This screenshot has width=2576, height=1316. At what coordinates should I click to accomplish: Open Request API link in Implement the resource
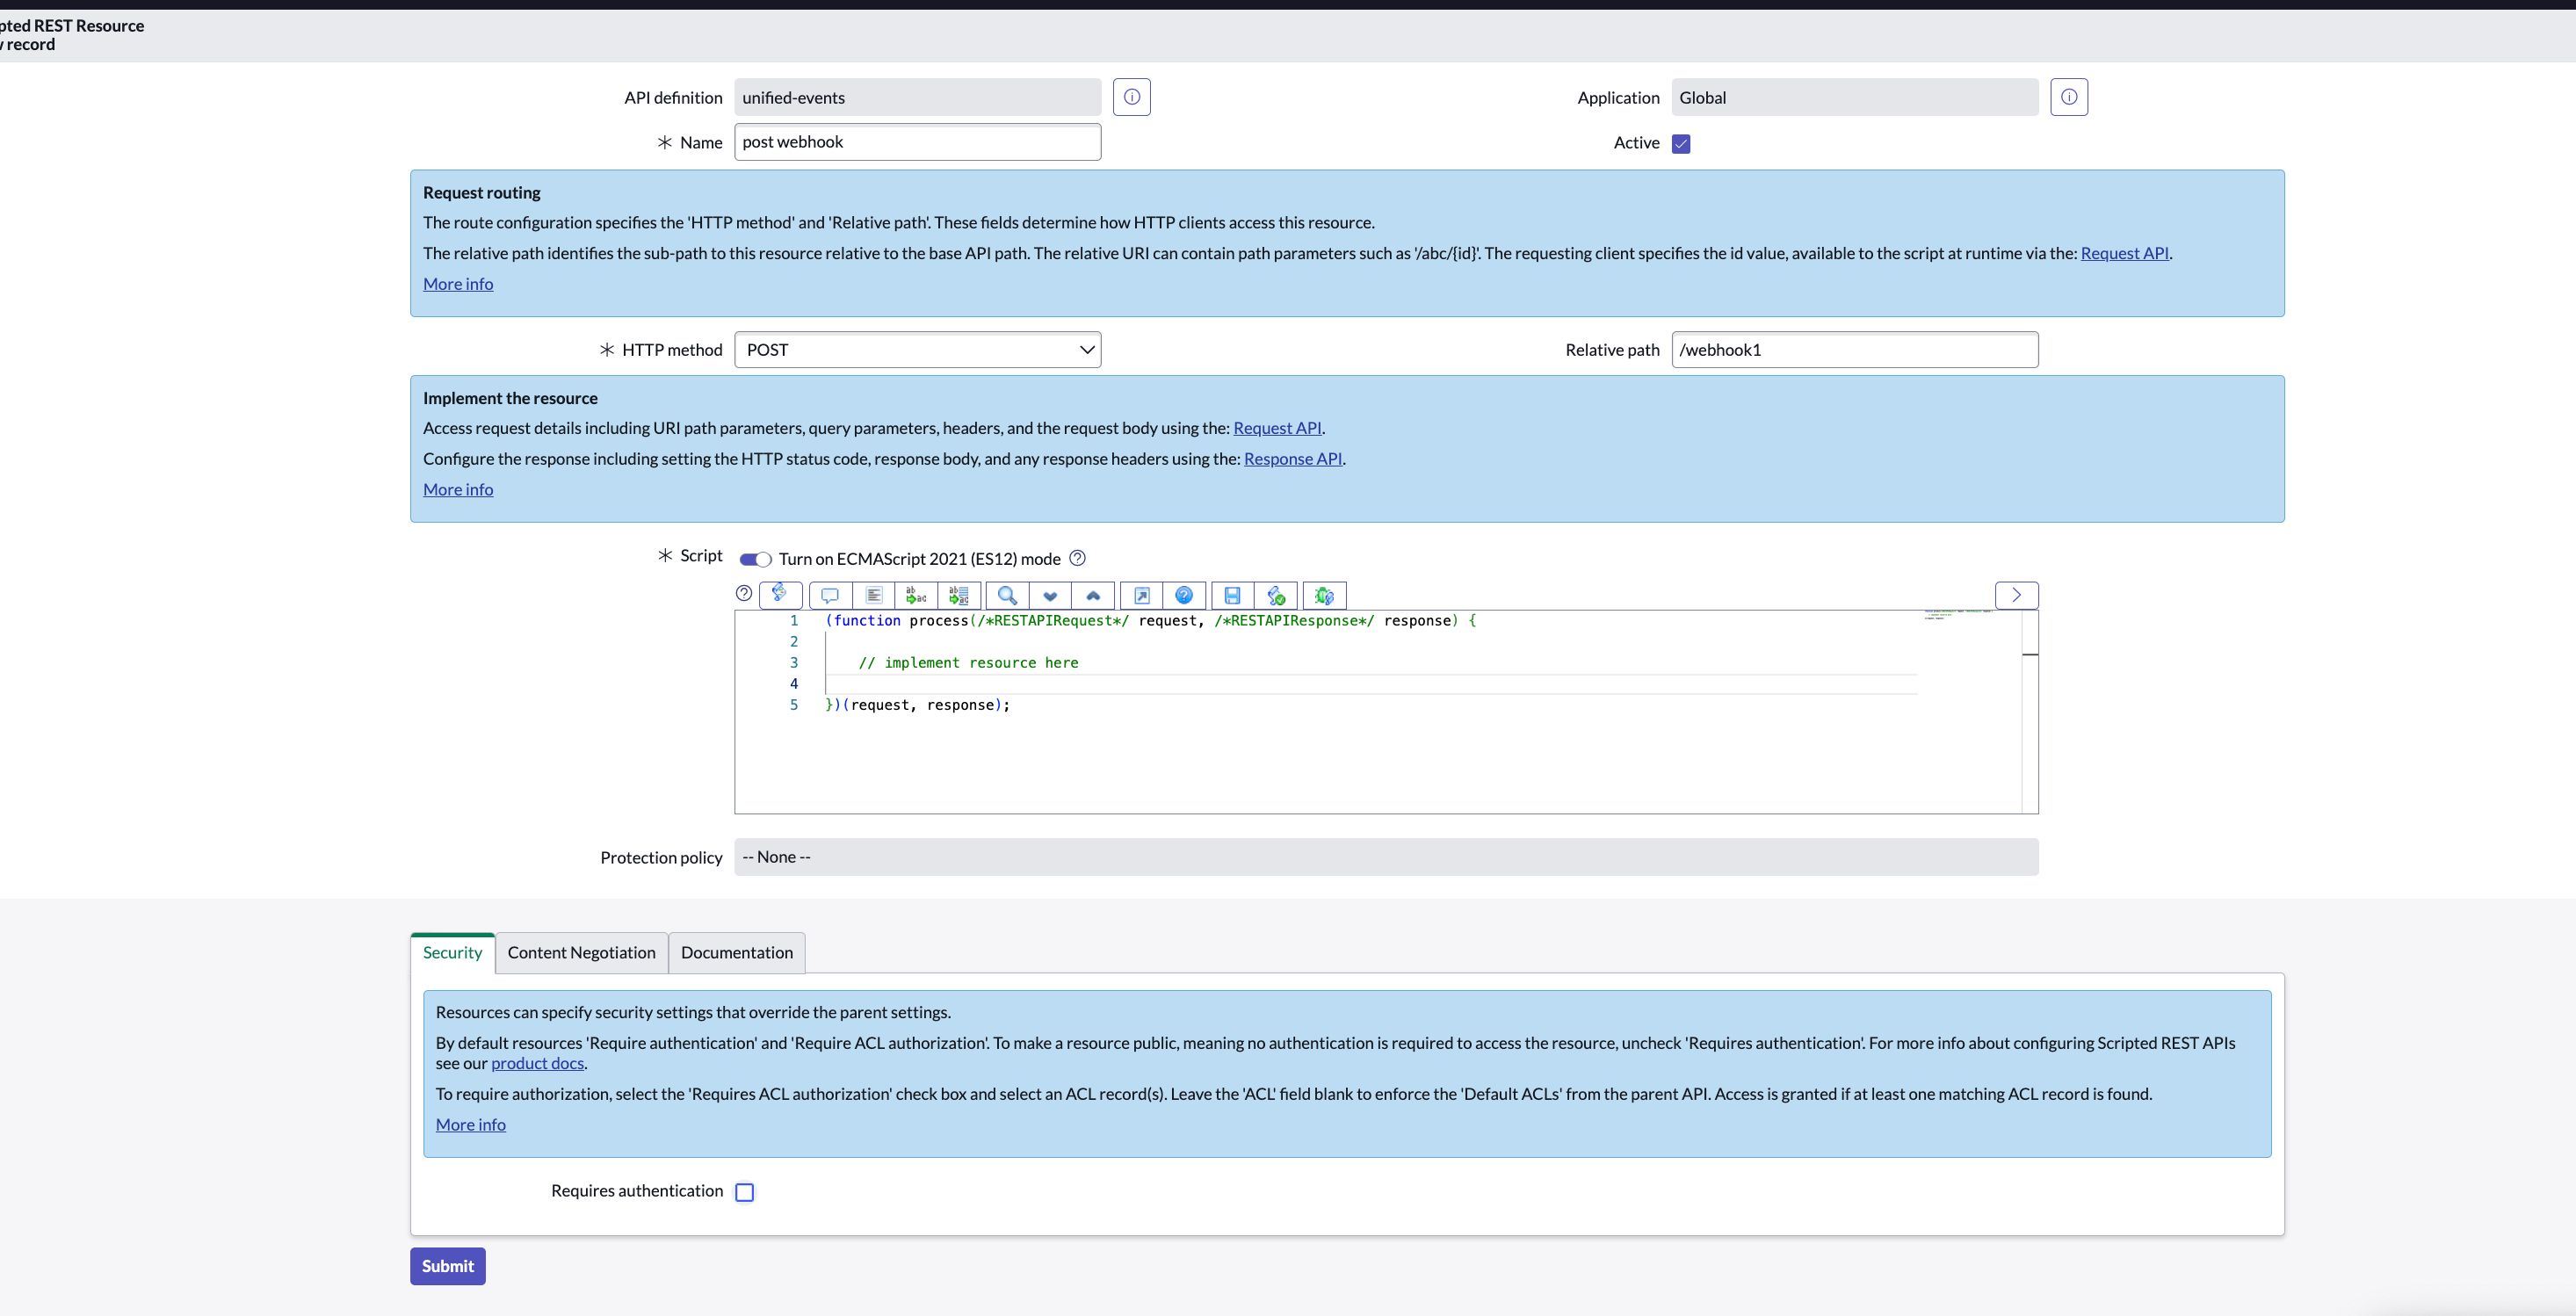(x=1277, y=428)
